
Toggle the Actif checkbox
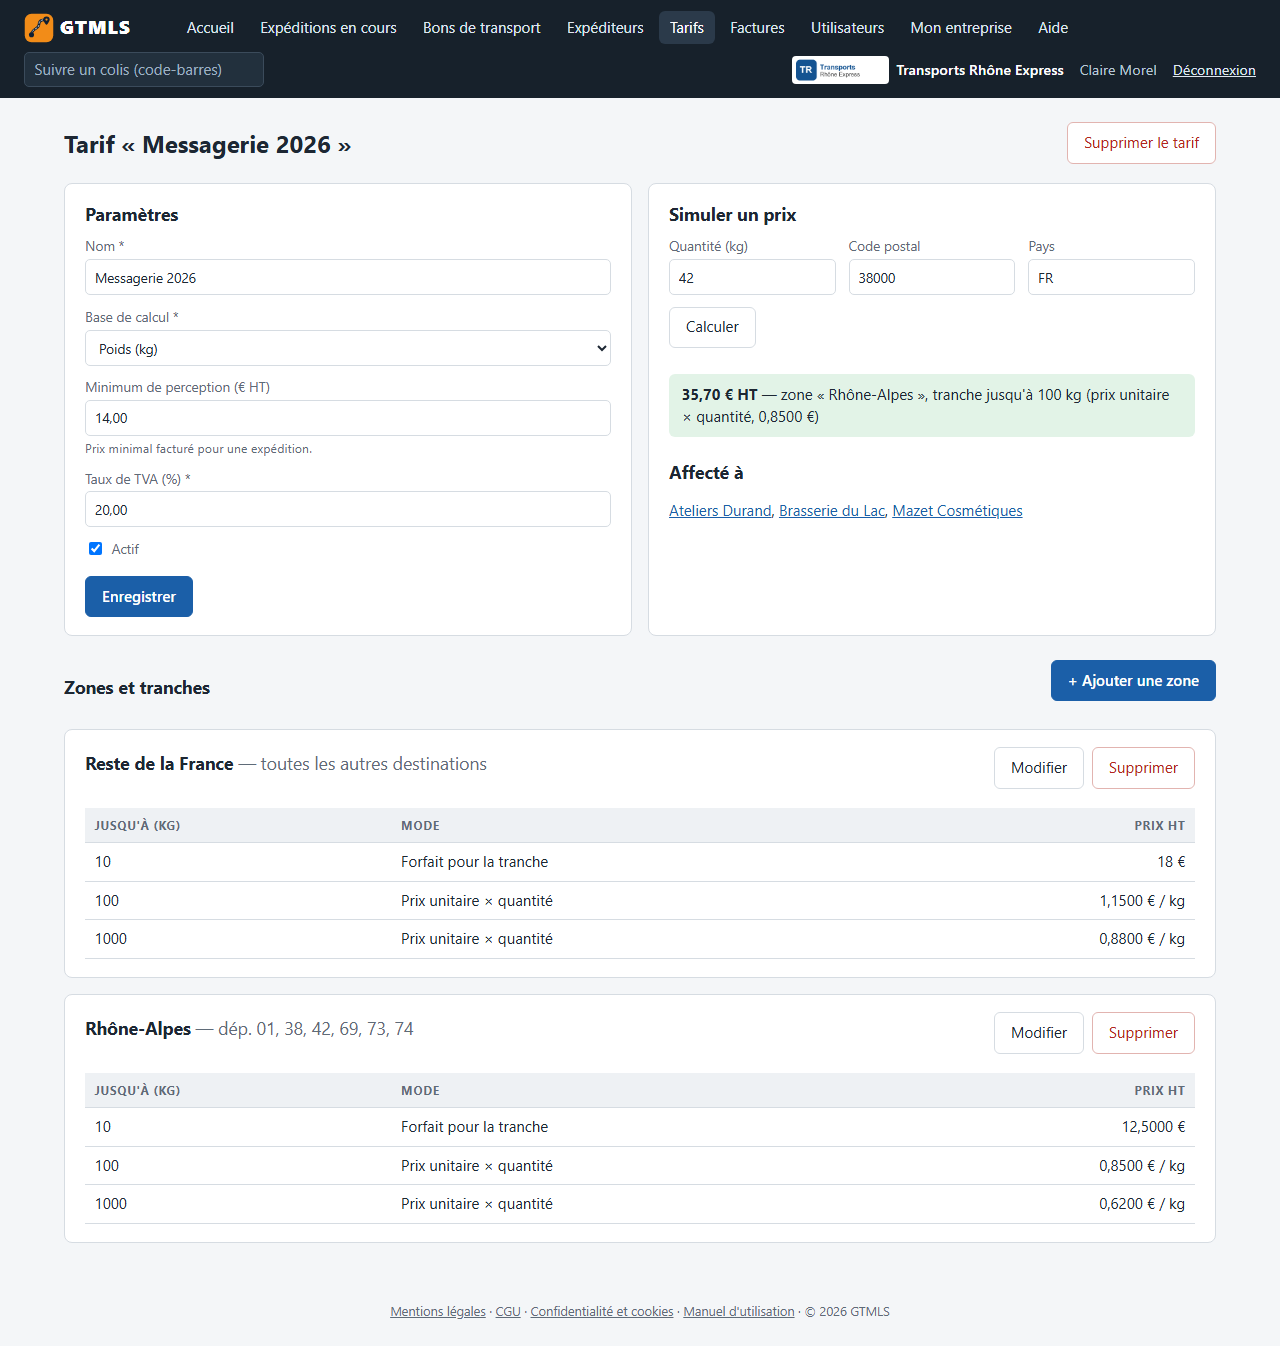(96, 549)
